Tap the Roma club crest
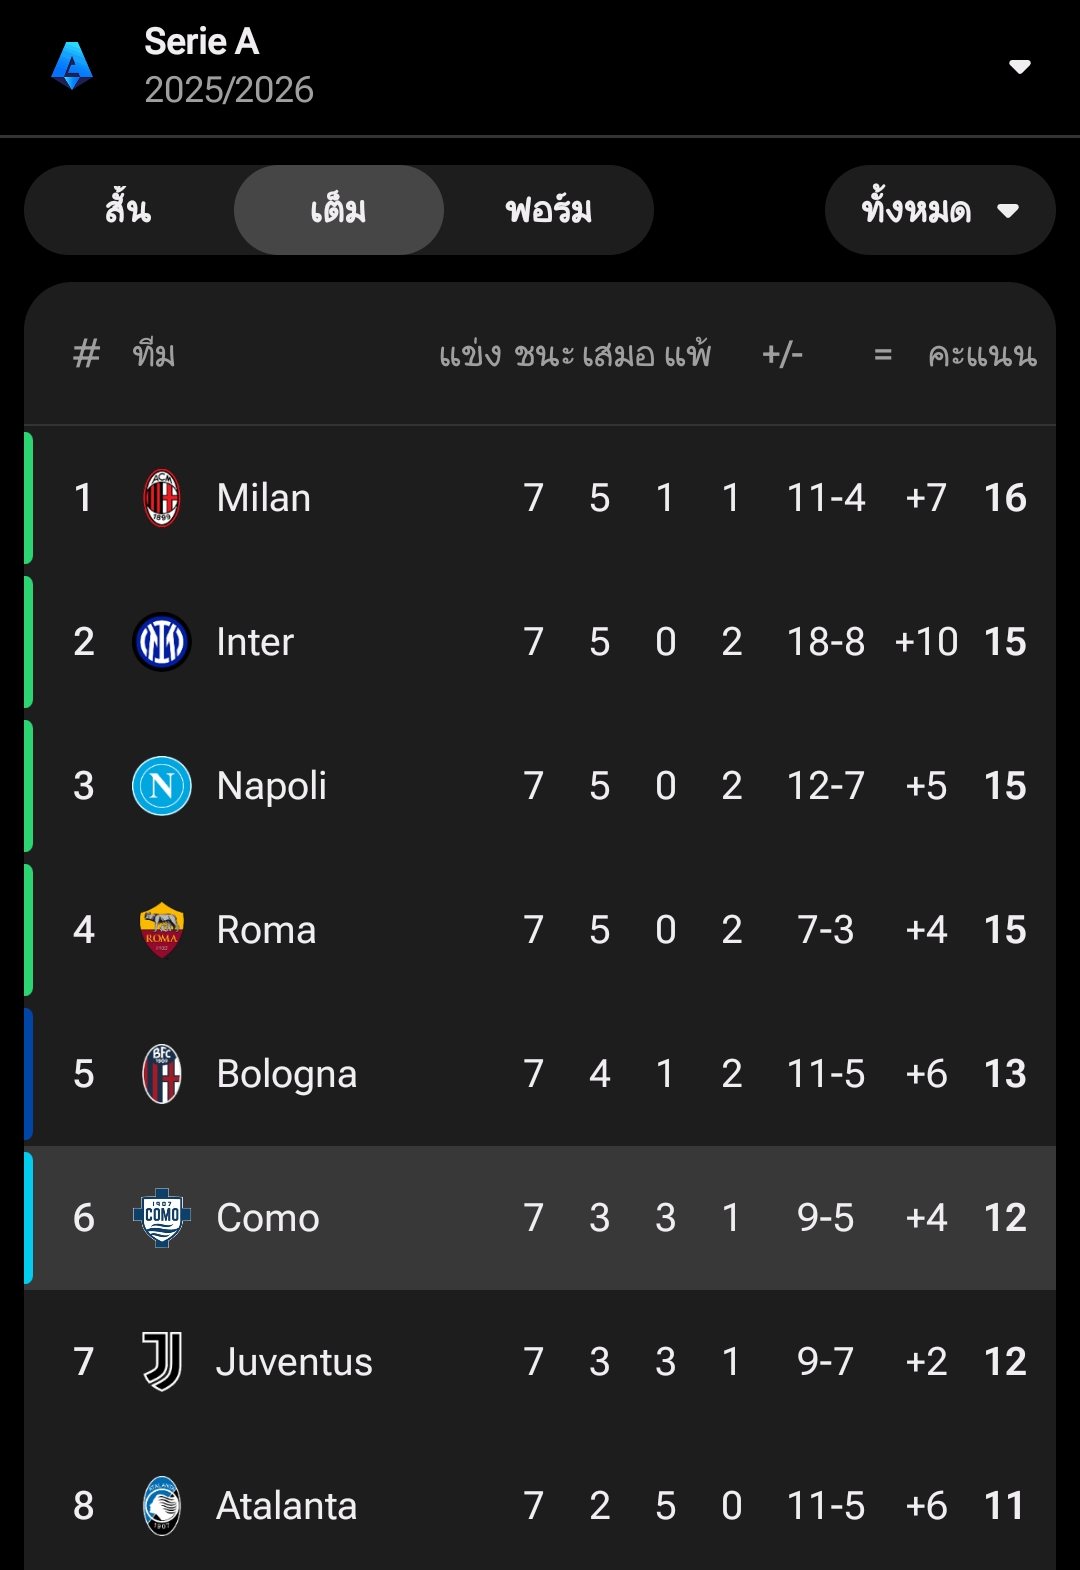This screenshot has width=1080, height=1570. (x=162, y=930)
